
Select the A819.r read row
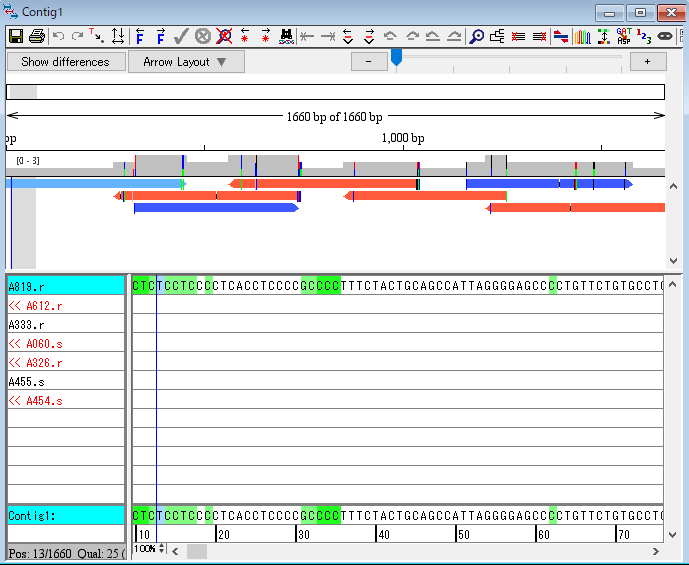point(66,286)
